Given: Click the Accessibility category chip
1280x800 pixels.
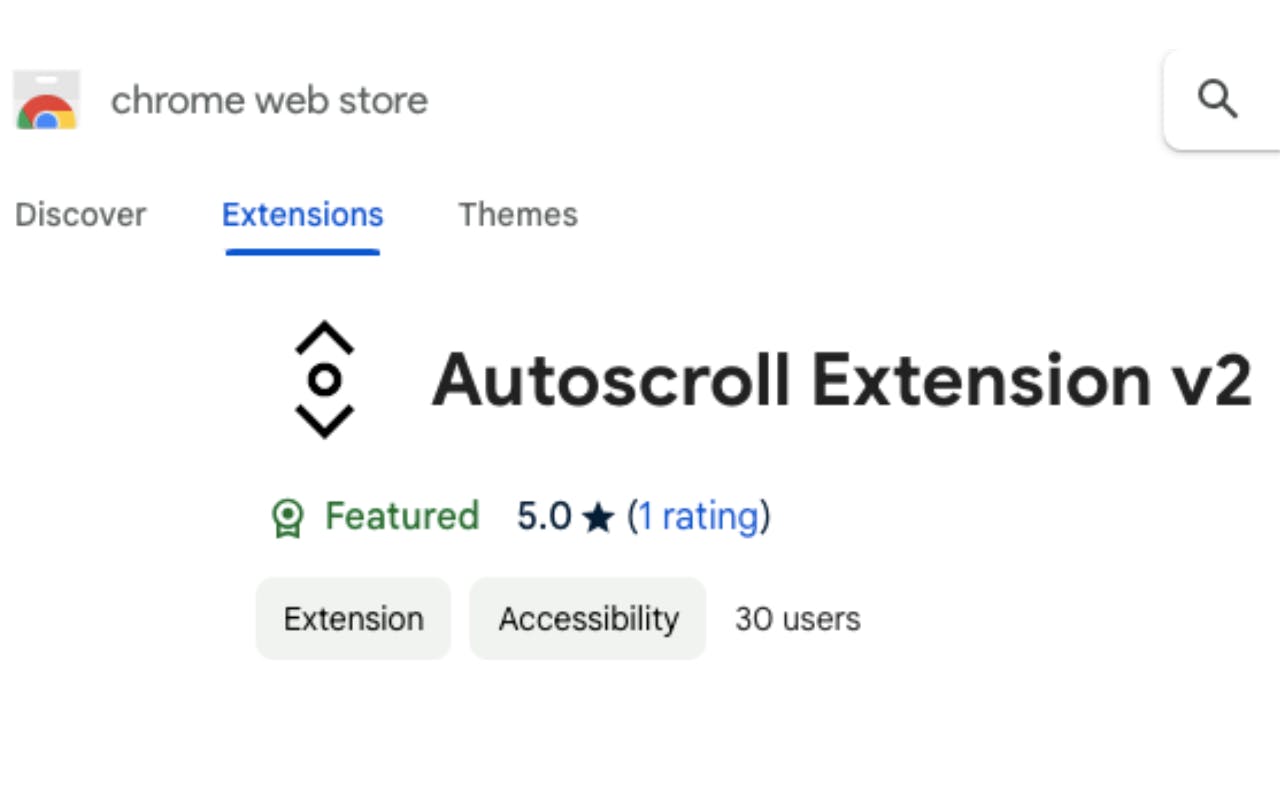Looking at the screenshot, I should (588, 619).
